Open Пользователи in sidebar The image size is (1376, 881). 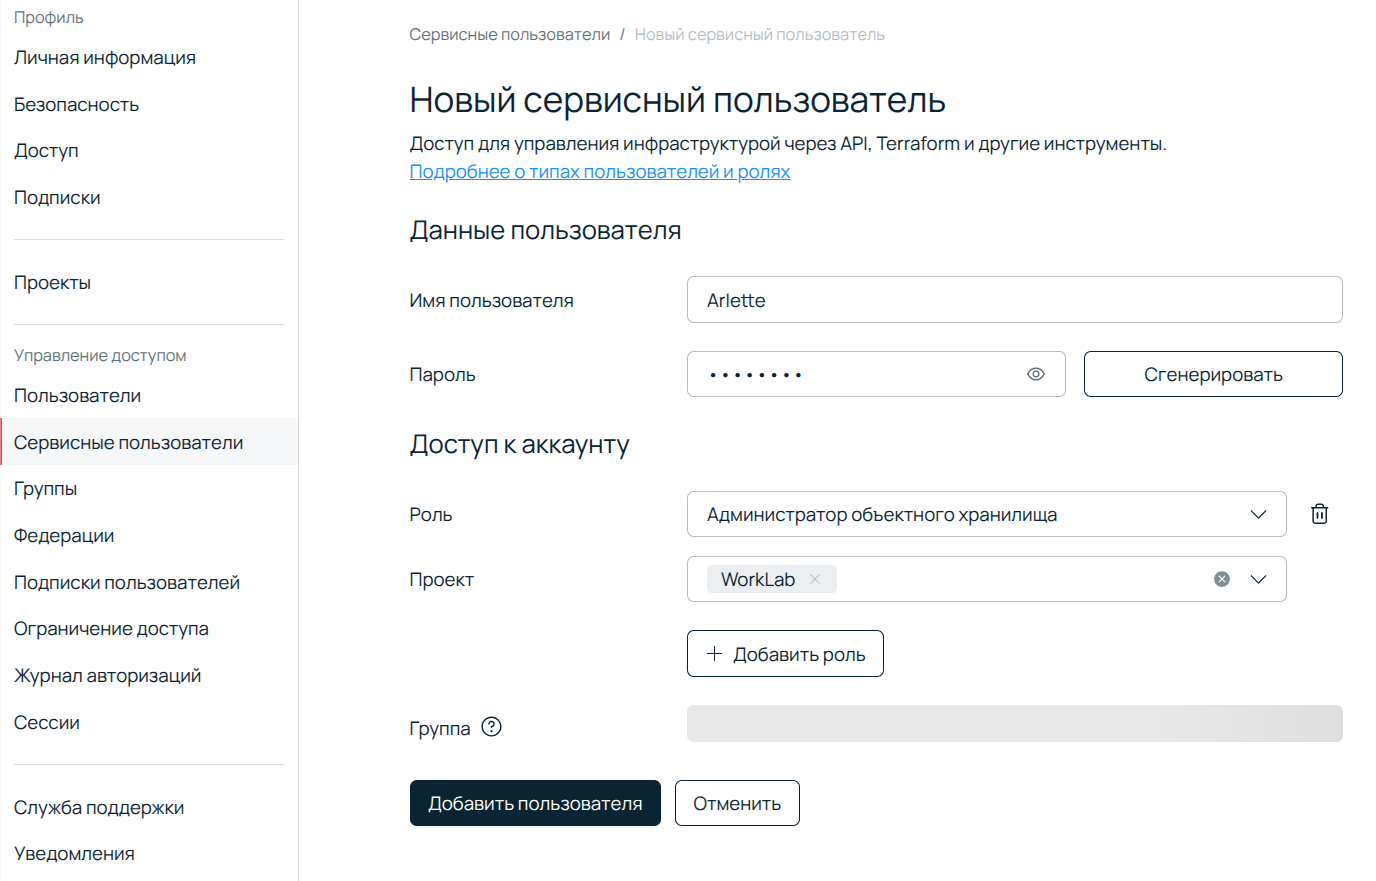click(77, 396)
